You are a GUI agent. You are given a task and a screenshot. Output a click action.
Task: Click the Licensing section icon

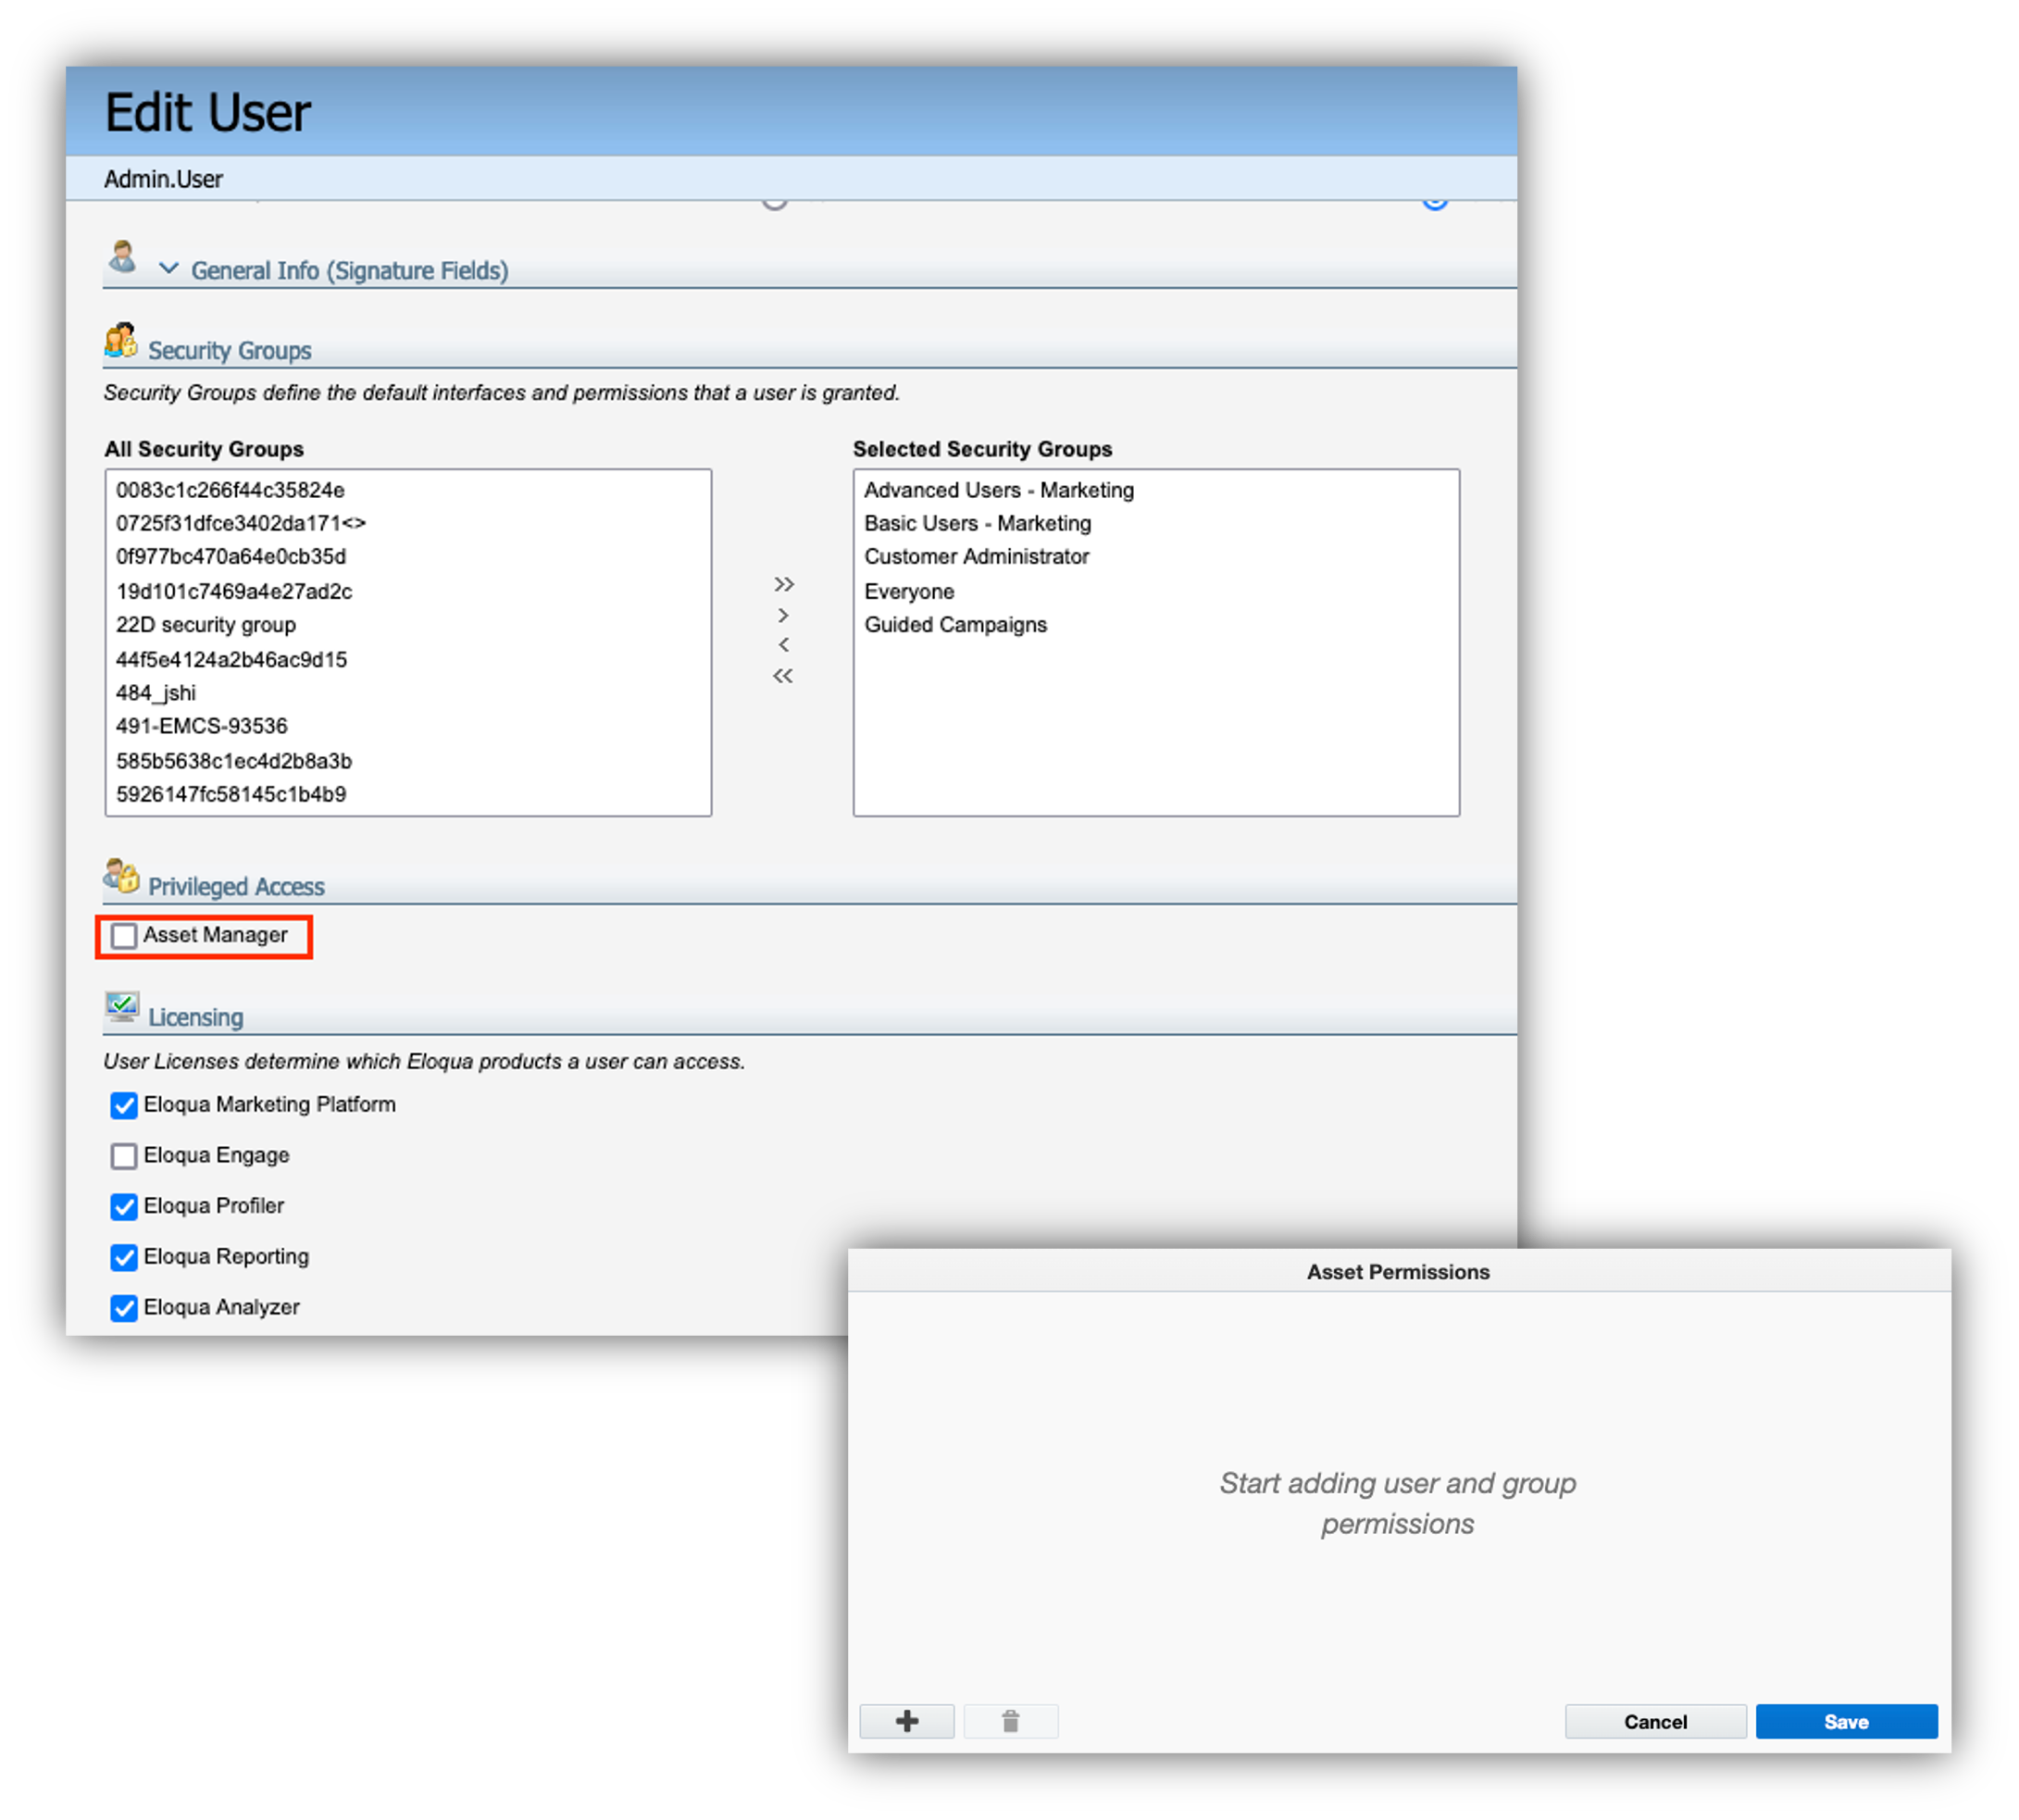click(x=122, y=1007)
